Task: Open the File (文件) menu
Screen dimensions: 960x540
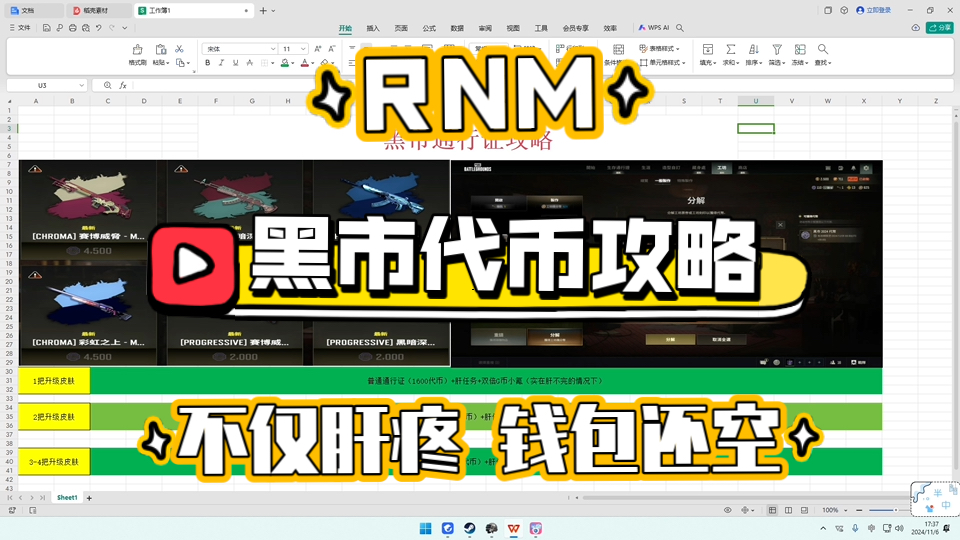Action: (20, 28)
